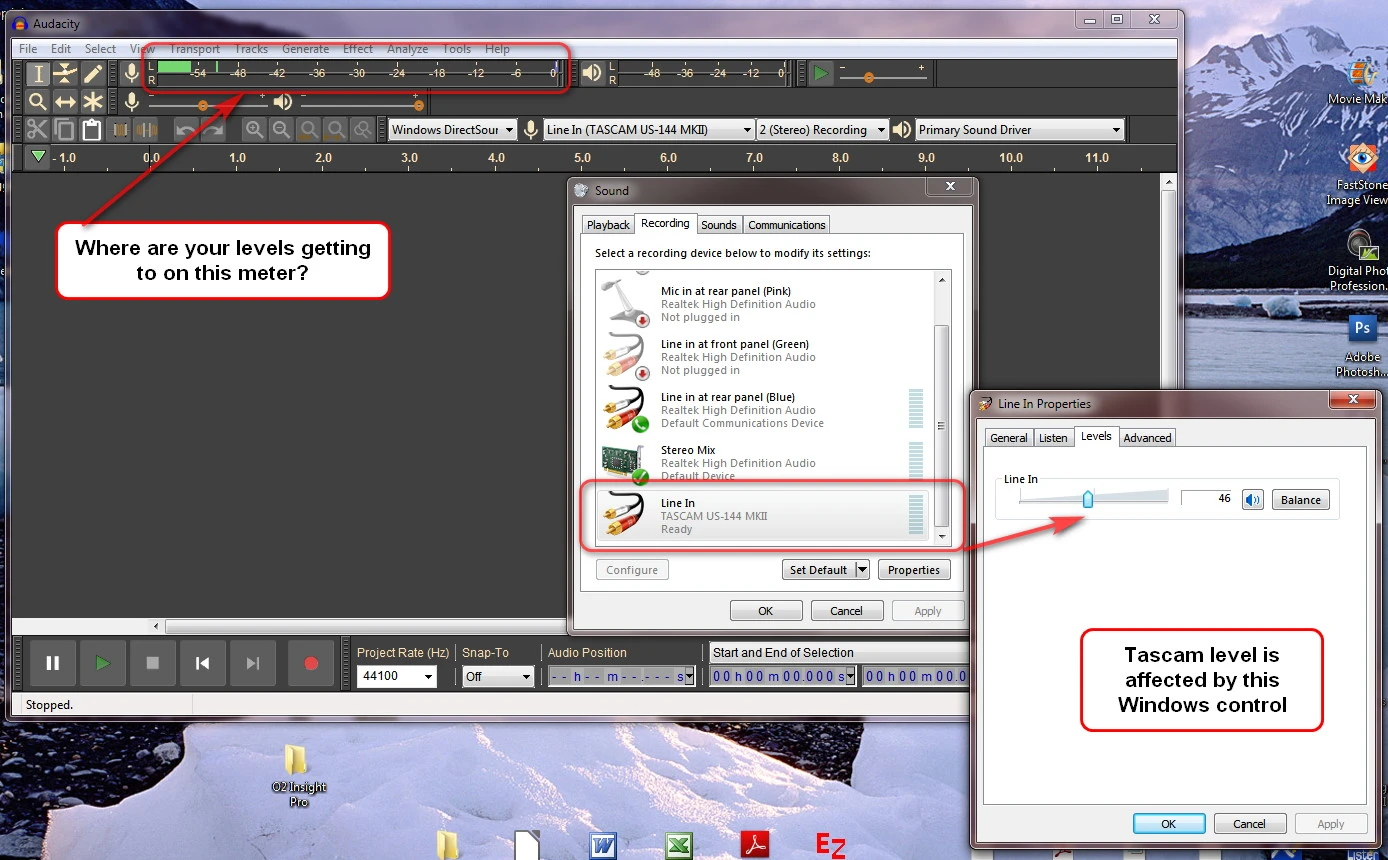1388x860 pixels.
Task: Pick the Multi-Tool asterisk icon
Action: coord(93,101)
